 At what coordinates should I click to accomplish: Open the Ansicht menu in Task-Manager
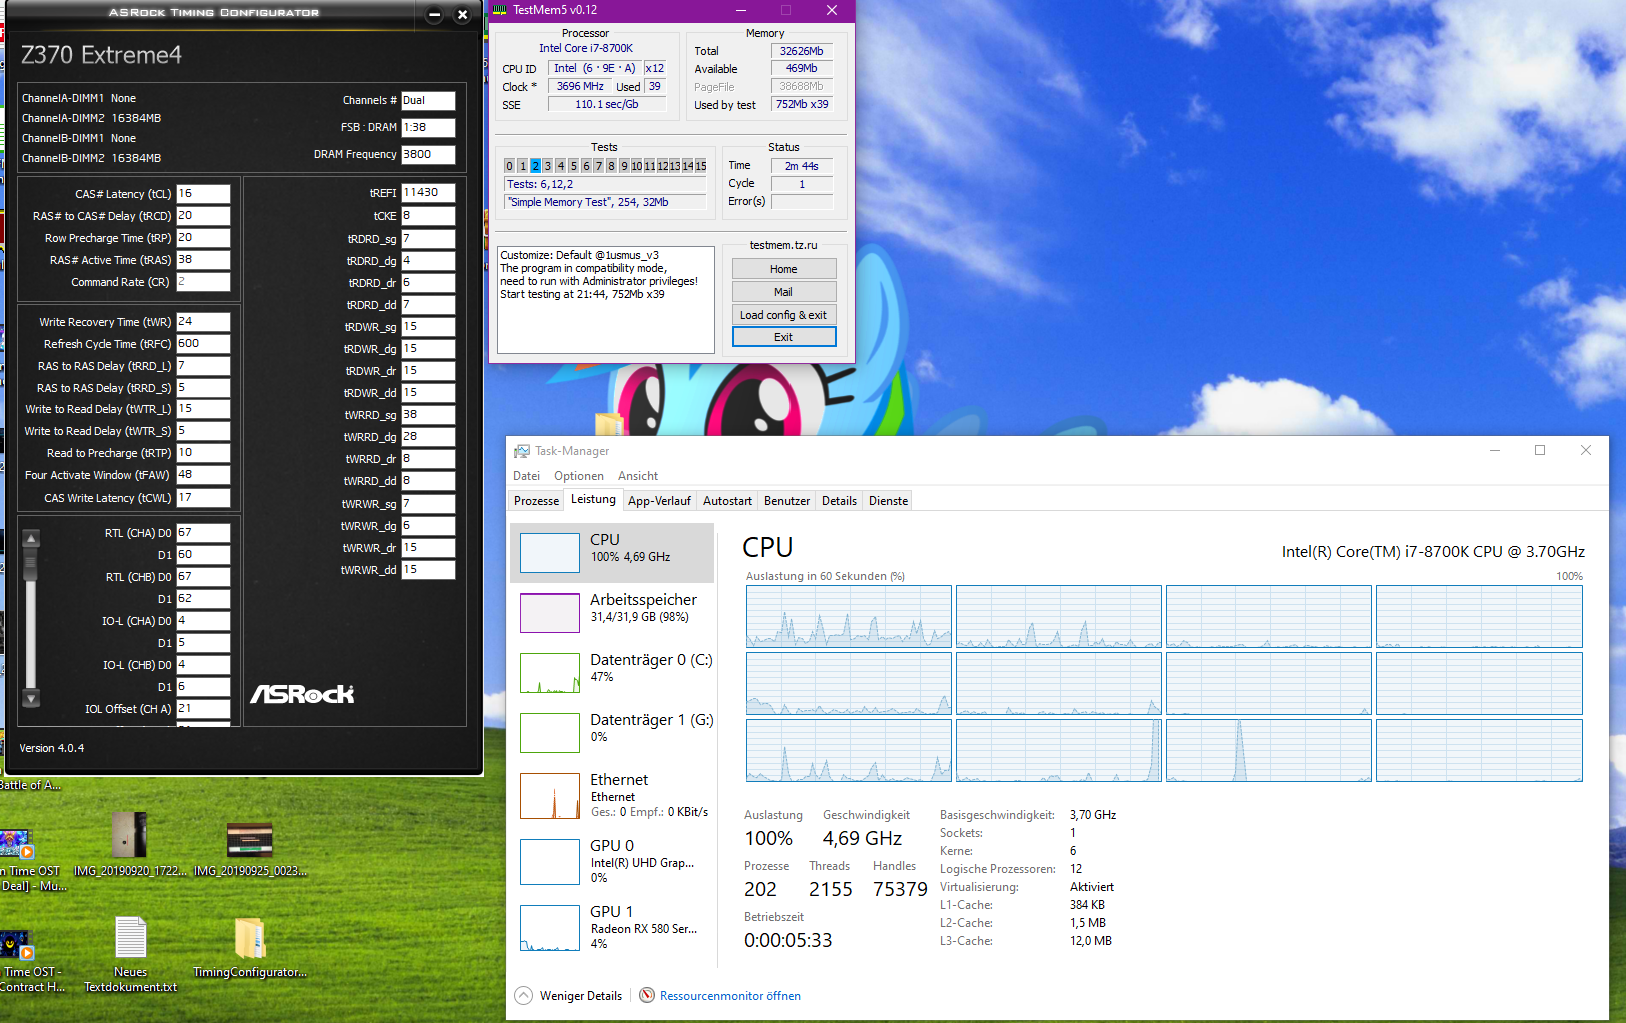(638, 476)
